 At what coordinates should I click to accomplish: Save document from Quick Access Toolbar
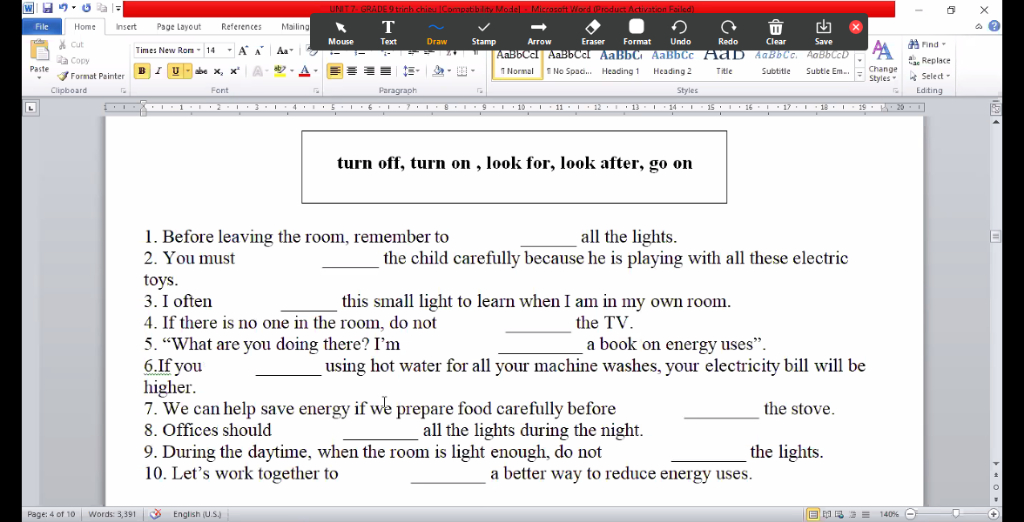(47, 8)
